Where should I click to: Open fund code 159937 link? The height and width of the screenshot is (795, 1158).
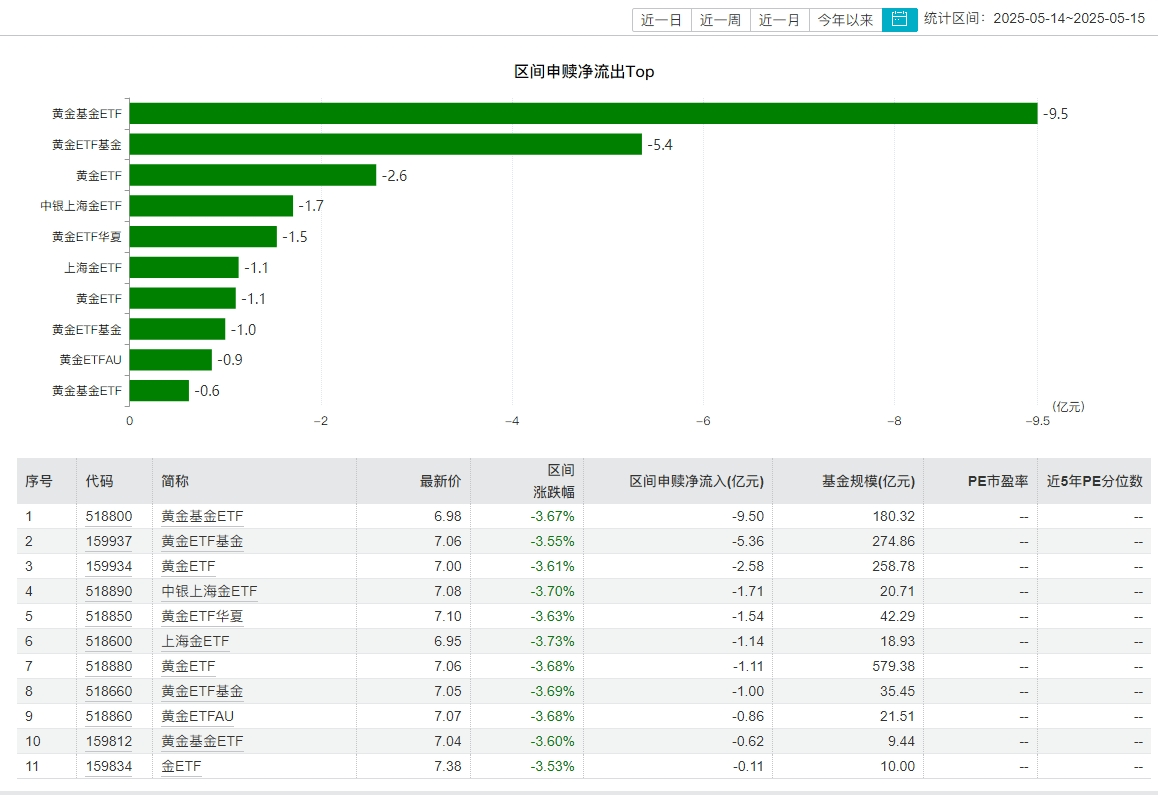click(109, 542)
